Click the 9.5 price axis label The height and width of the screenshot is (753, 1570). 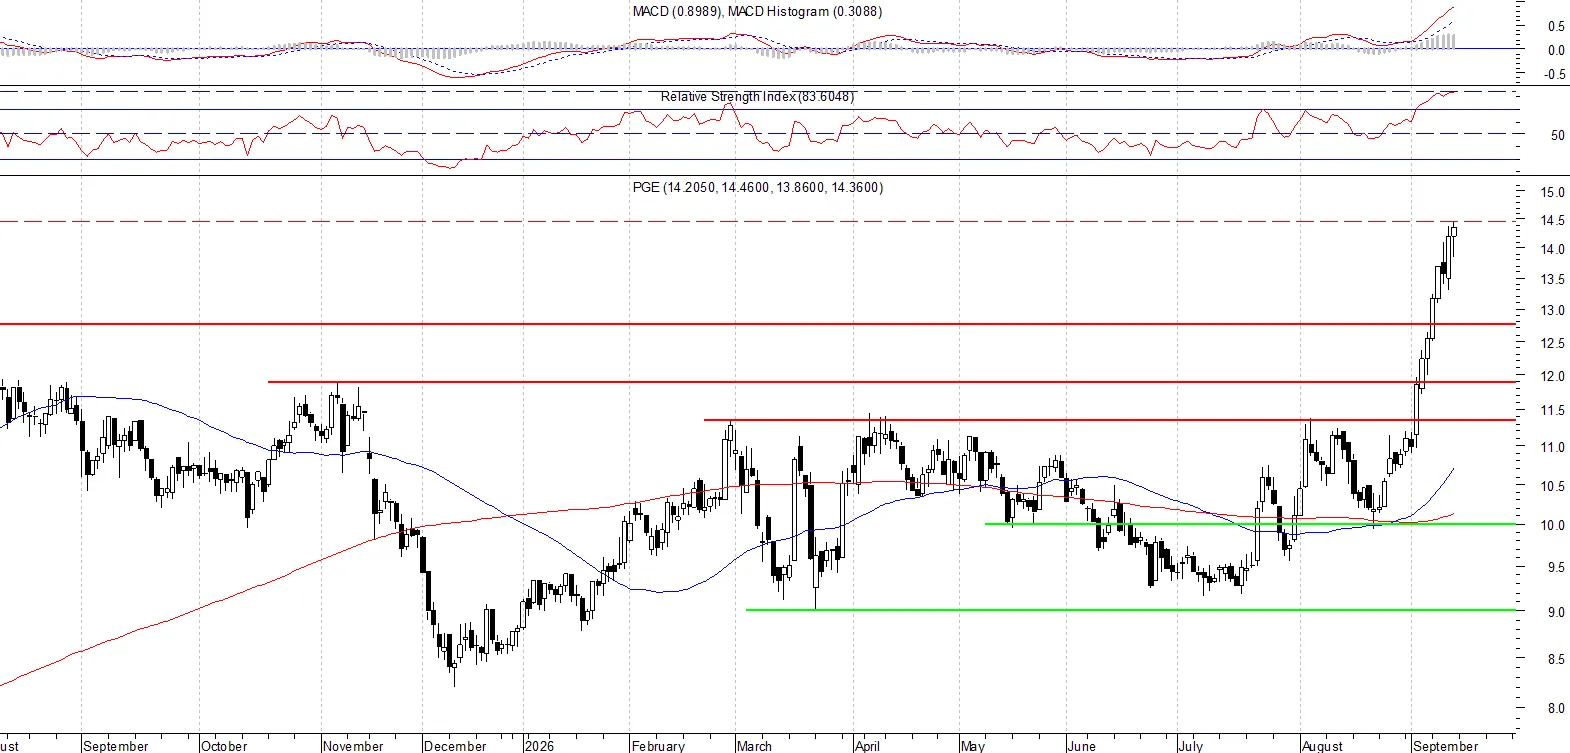point(1556,567)
